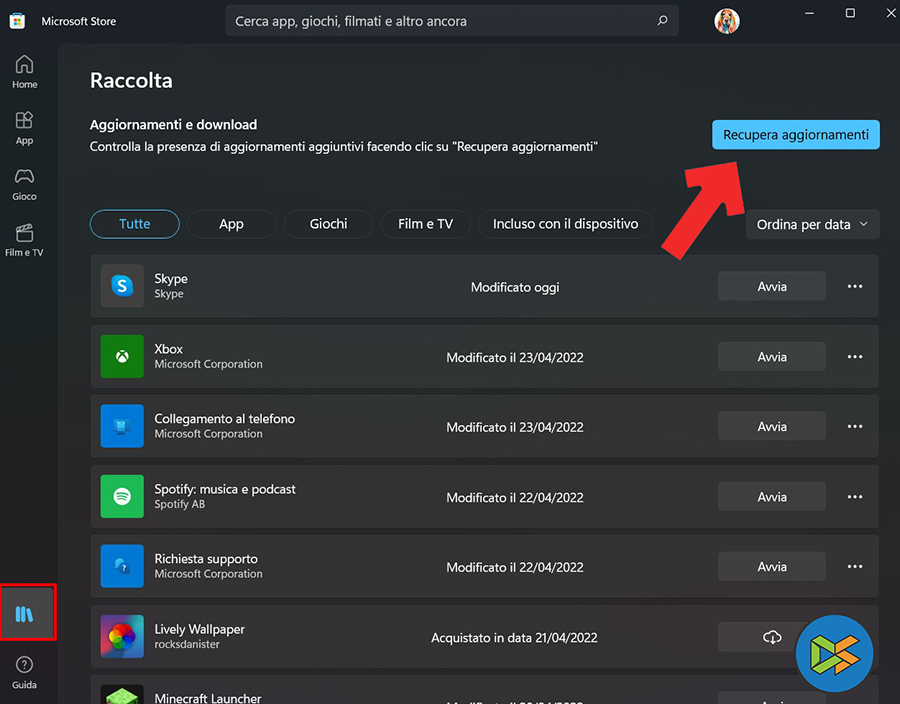Select the Giochi filter tab
Viewport: 900px width, 704px height.
point(328,224)
